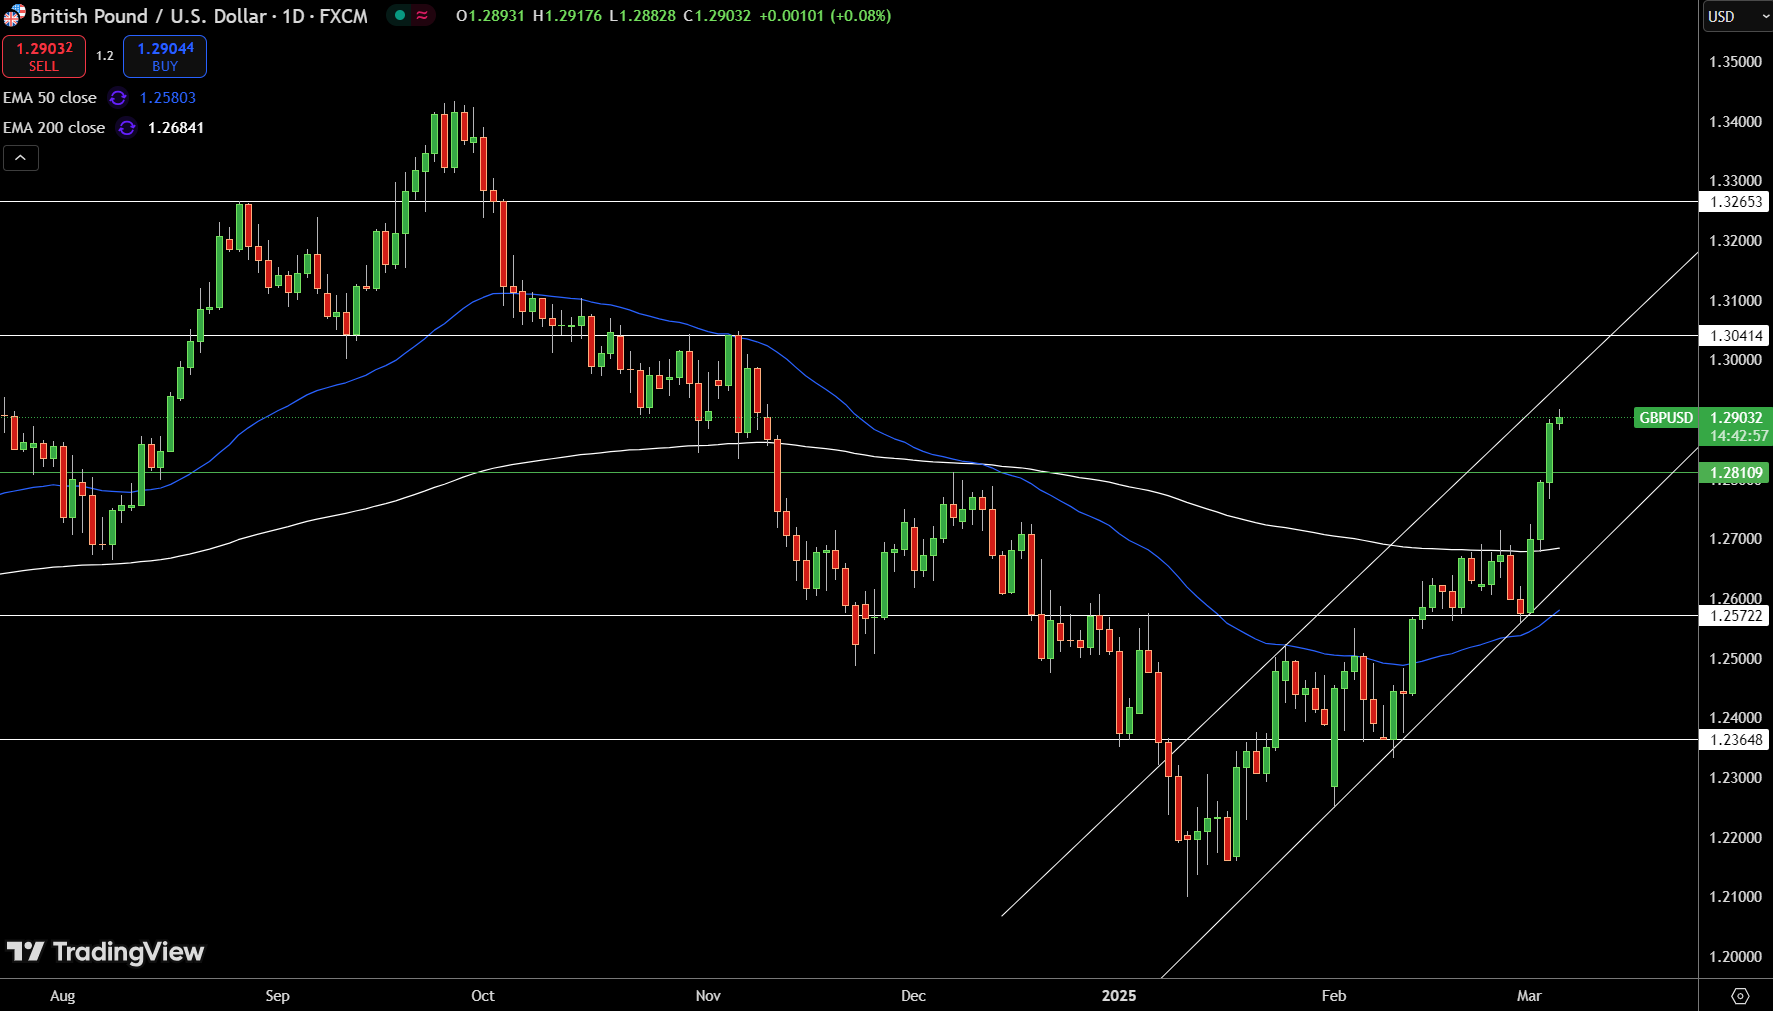Click the Feb label on time axis
This screenshot has width=1773, height=1011.
[x=1334, y=996]
